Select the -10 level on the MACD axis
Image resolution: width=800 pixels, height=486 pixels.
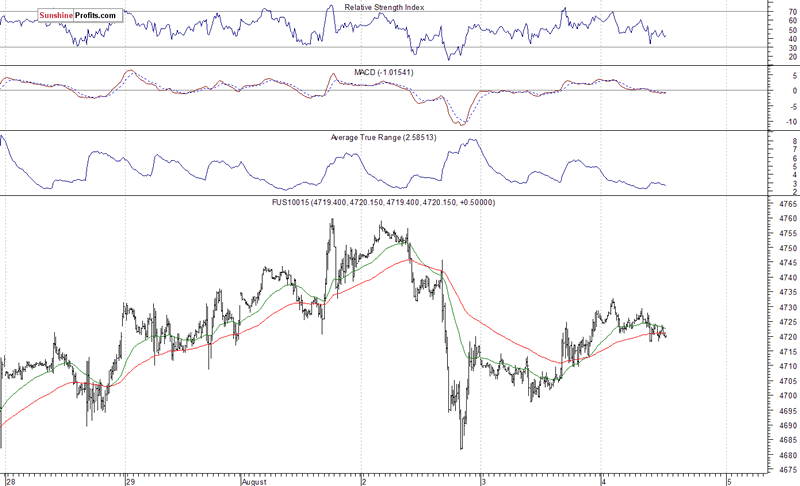click(x=764, y=121)
